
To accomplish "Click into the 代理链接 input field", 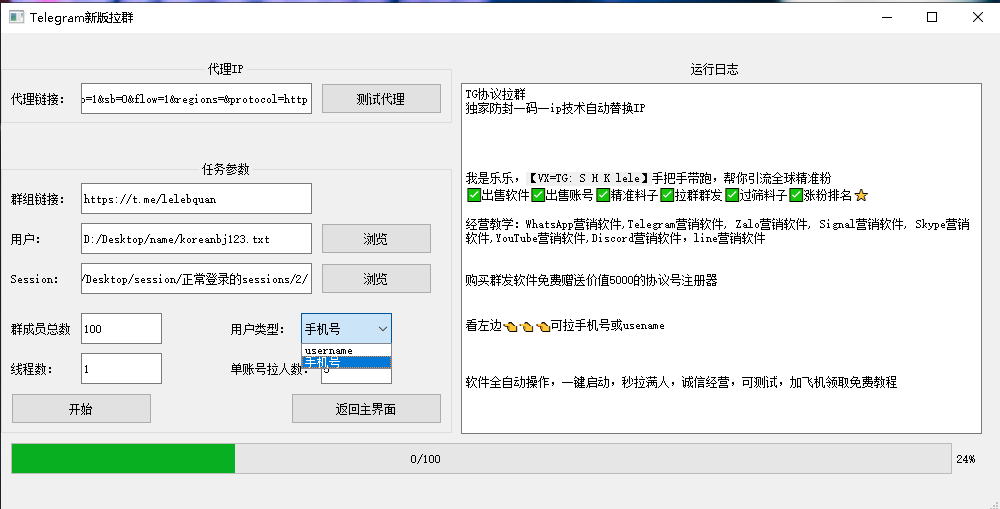I will pos(196,99).
